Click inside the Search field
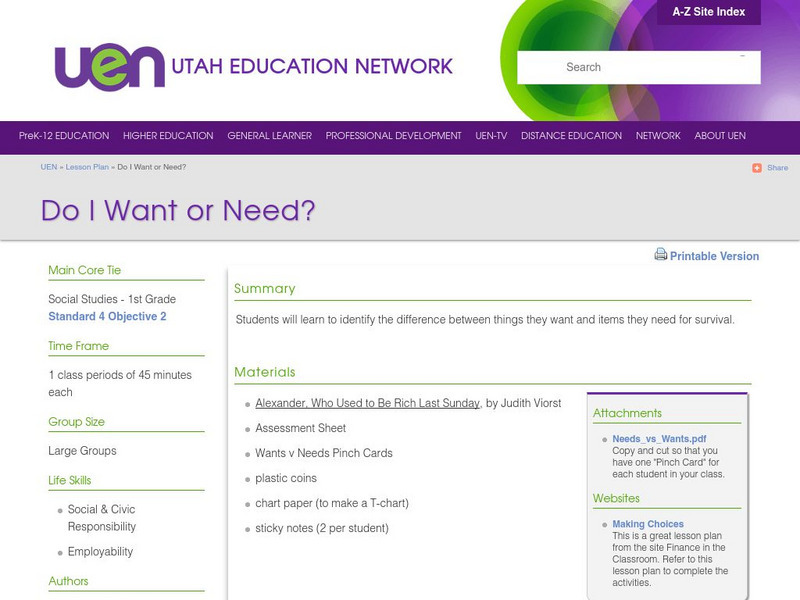The image size is (800, 600). click(x=640, y=67)
